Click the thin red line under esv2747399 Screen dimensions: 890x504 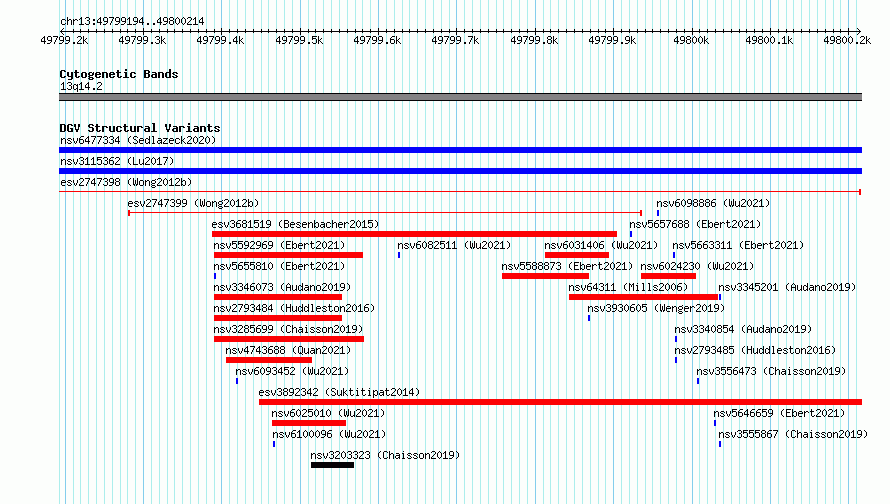tap(385, 213)
